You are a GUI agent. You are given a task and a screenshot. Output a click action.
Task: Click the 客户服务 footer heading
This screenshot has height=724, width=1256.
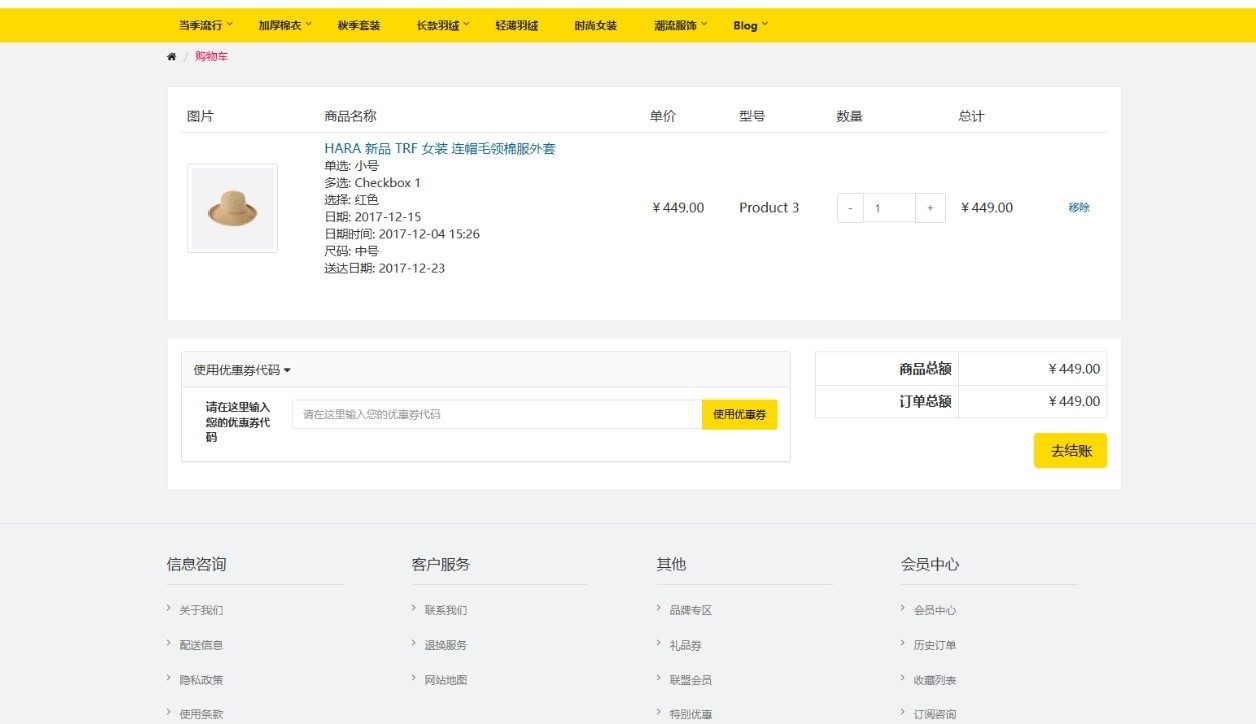pyautogui.click(x=440, y=564)
